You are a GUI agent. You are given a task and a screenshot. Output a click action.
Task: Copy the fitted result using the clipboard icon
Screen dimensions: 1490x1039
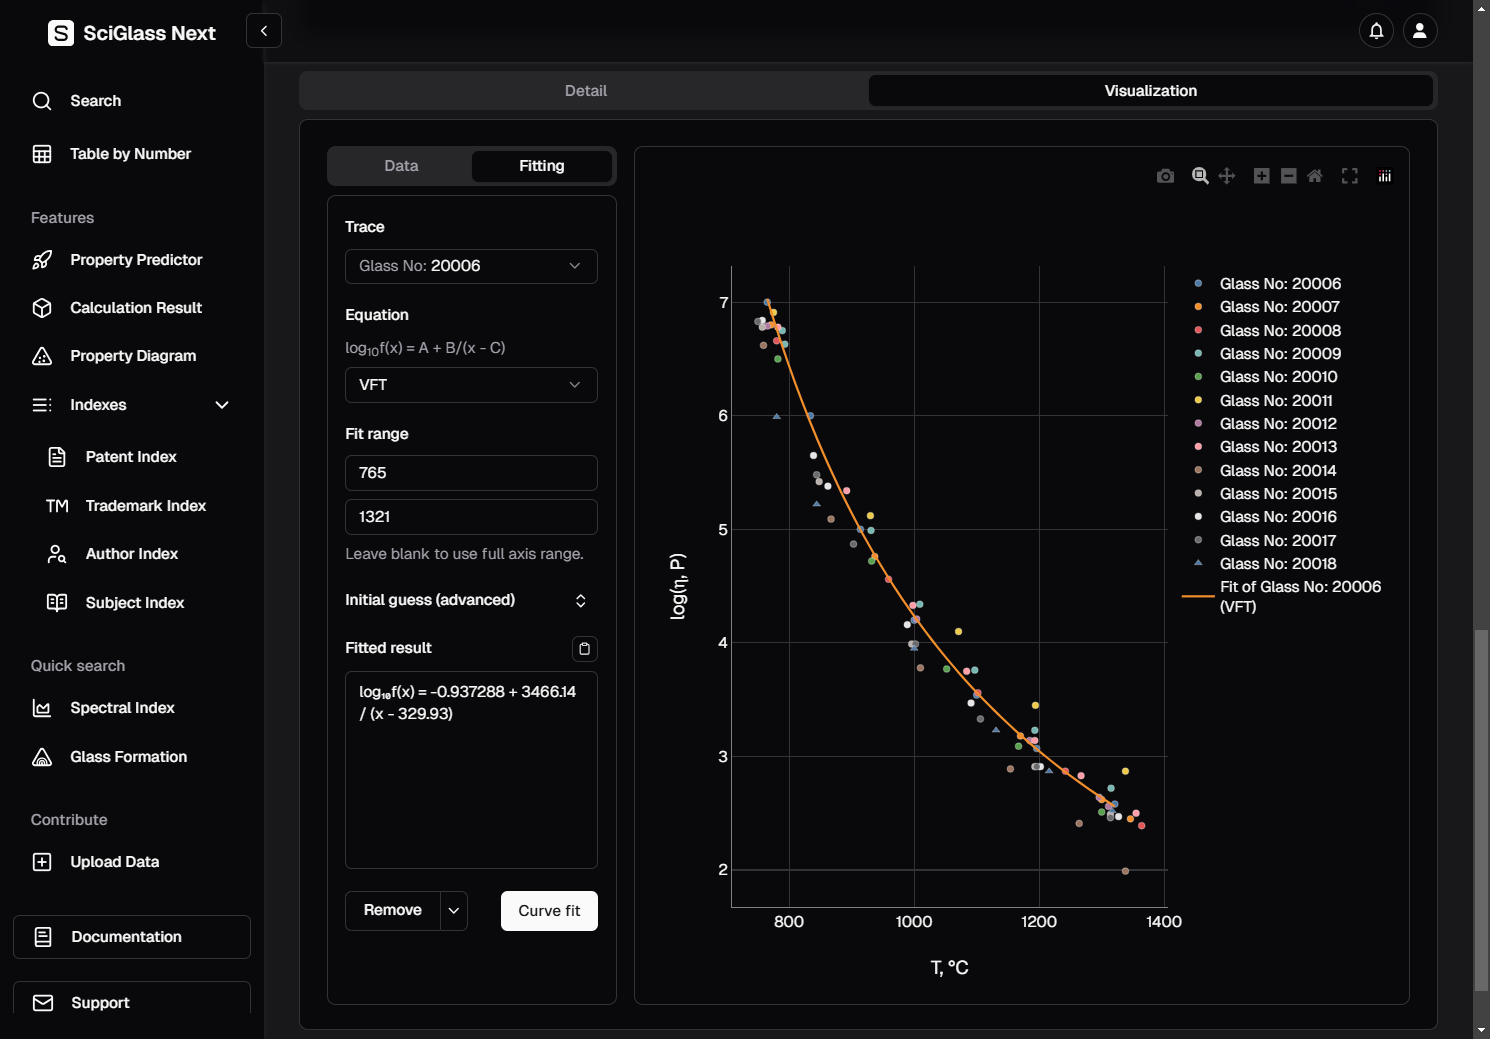pos(584,649)
